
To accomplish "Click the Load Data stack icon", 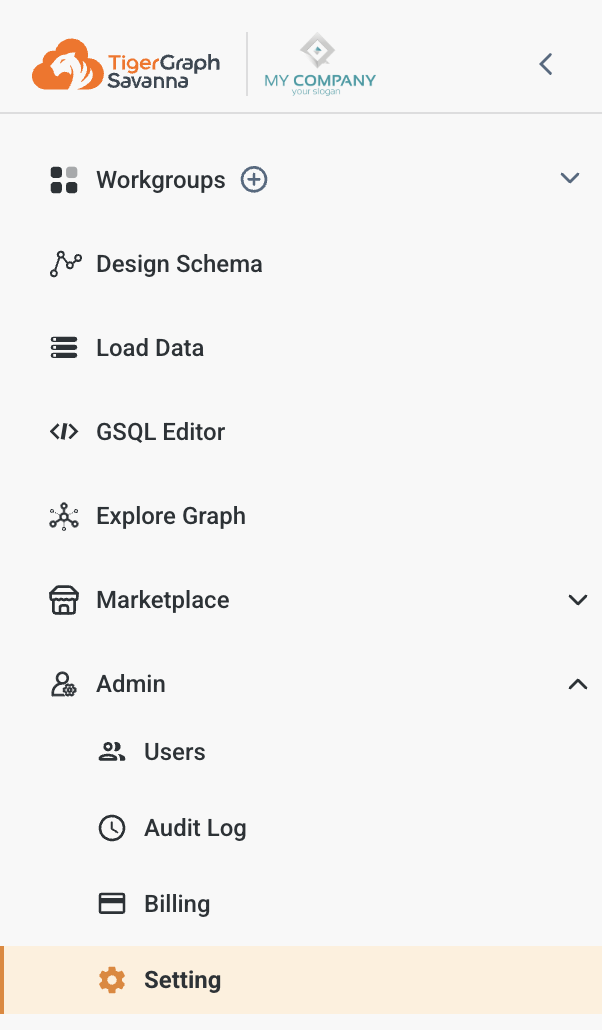I will (64, 347).
